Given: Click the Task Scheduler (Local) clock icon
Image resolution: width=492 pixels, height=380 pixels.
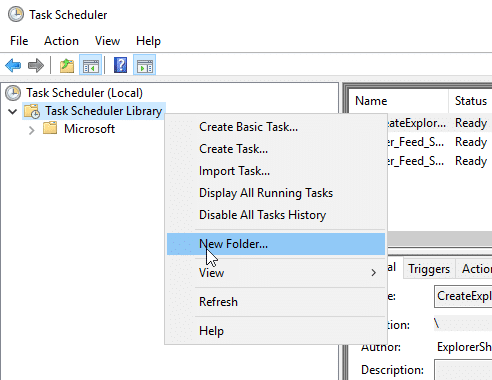Looking at the screenshot, I should point(13,93).
